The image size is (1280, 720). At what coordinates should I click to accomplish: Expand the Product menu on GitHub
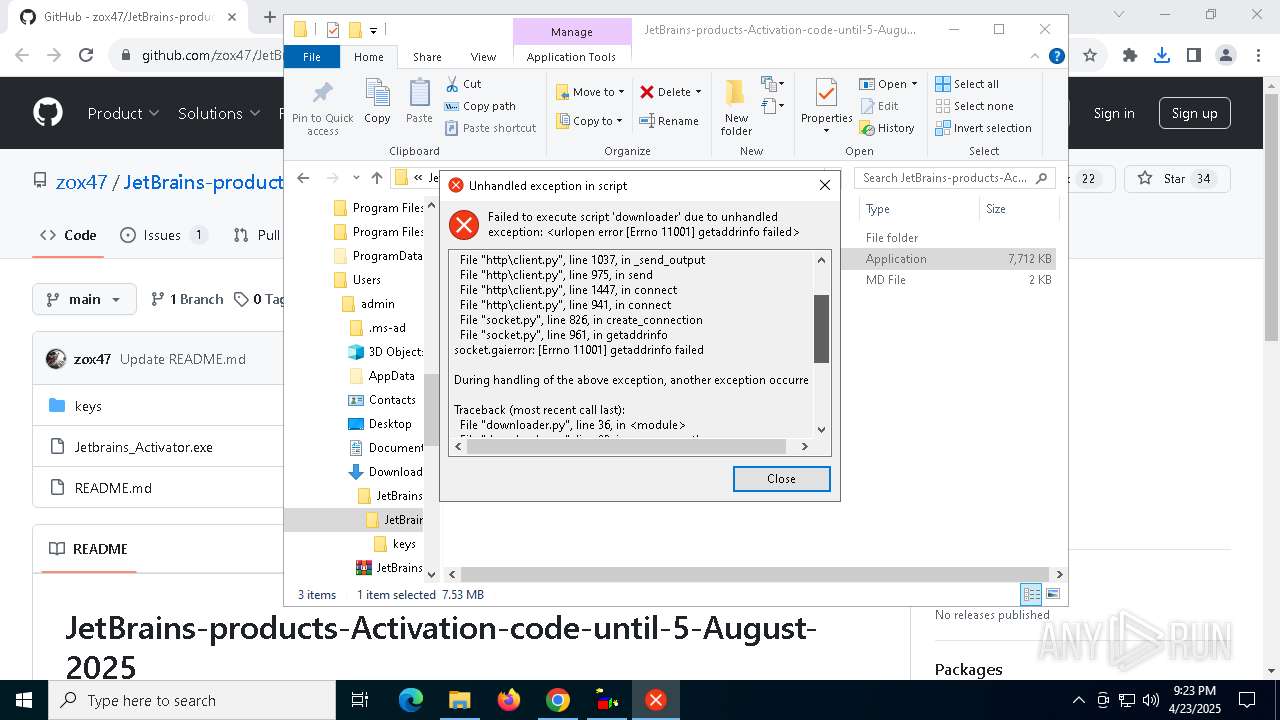coord(123,113)
